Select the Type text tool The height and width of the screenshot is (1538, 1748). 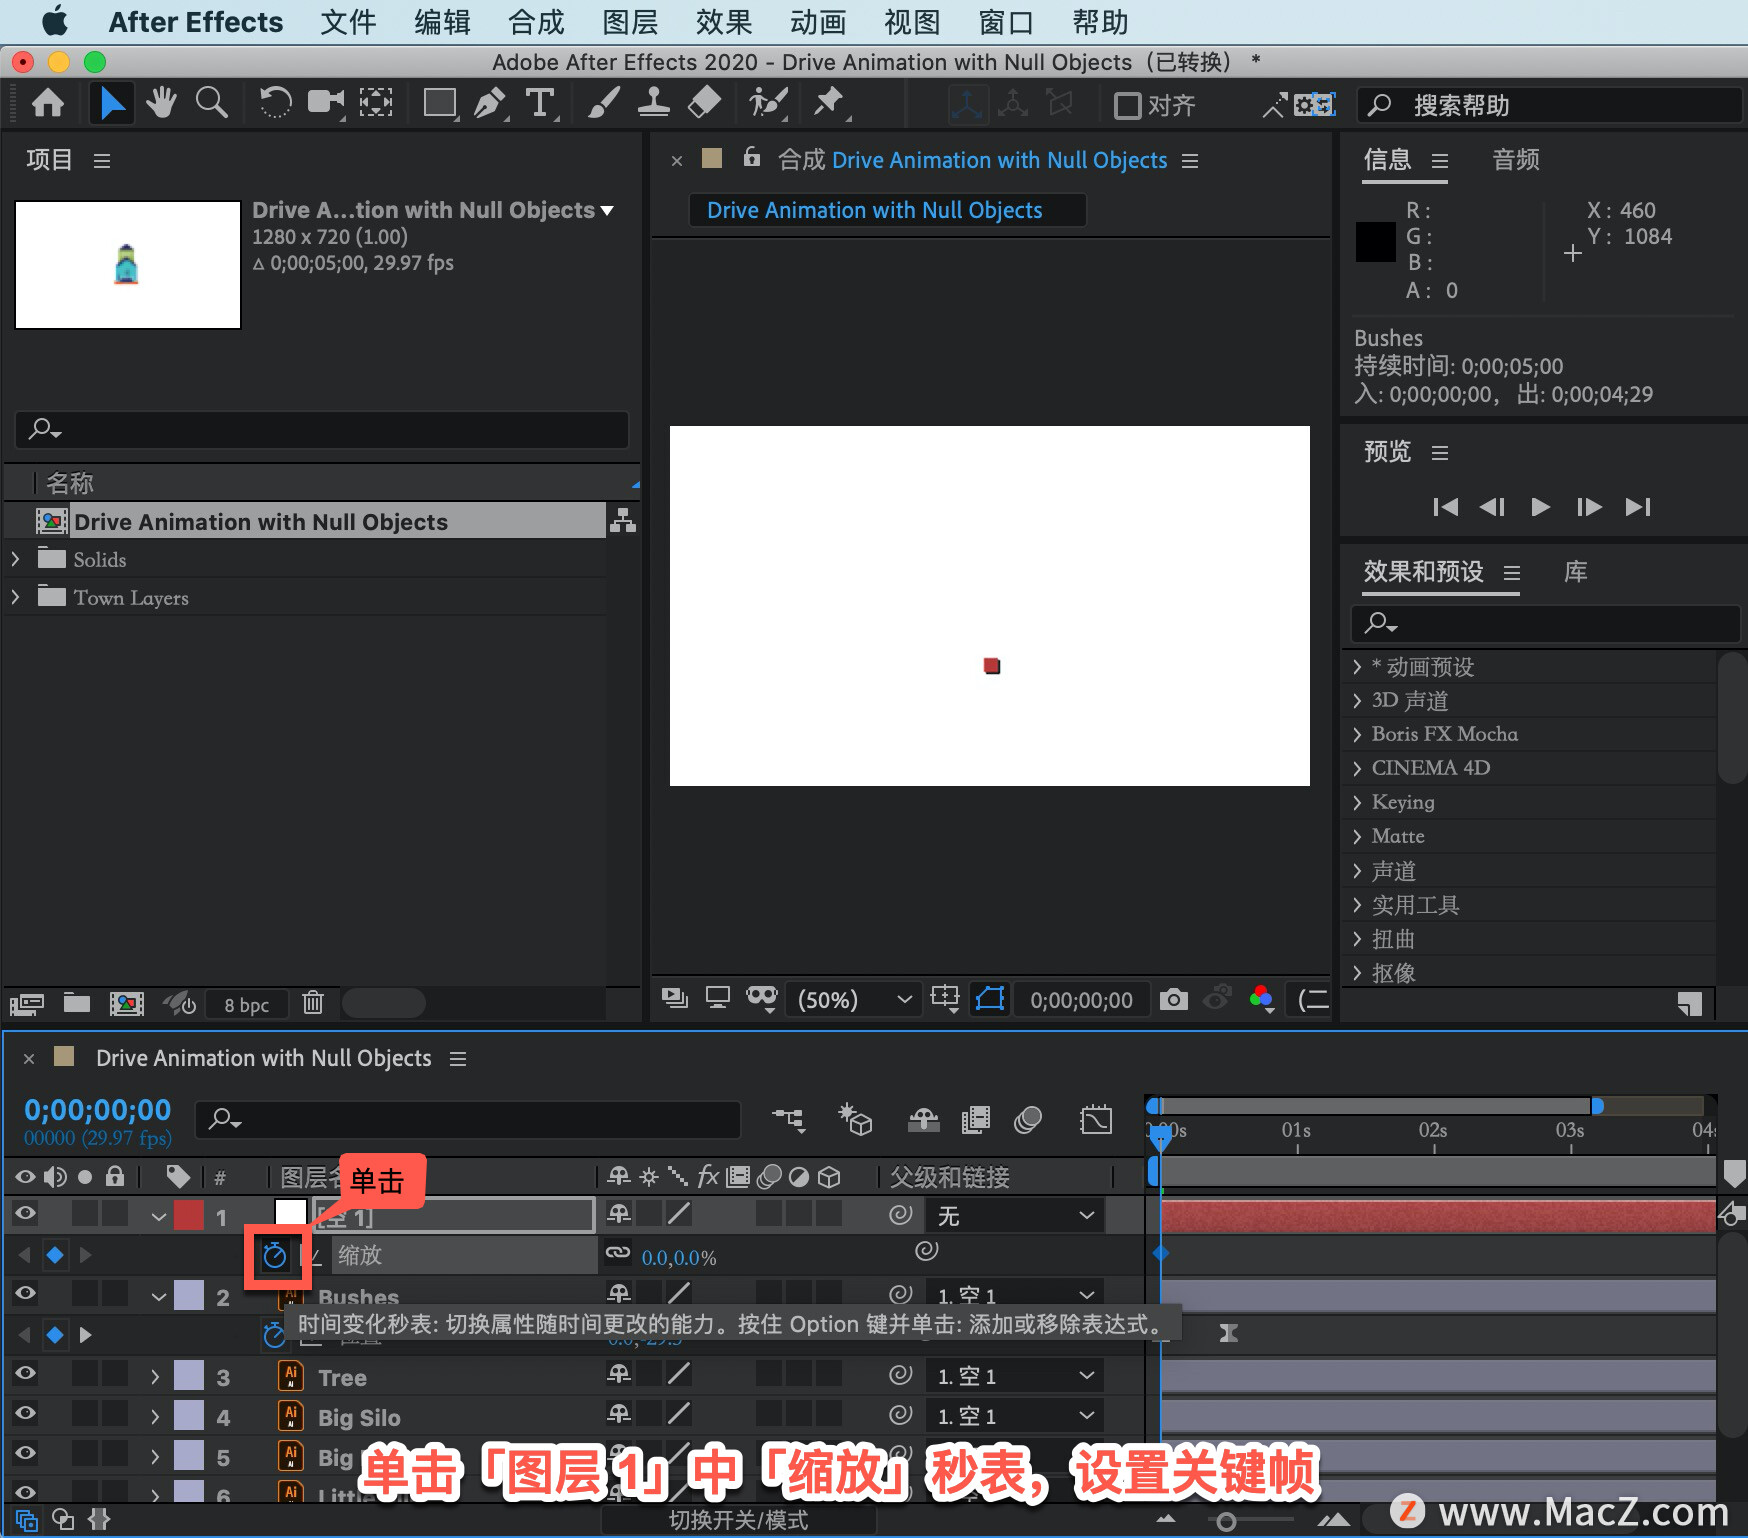pyautogui.click(x=540, y=103)
